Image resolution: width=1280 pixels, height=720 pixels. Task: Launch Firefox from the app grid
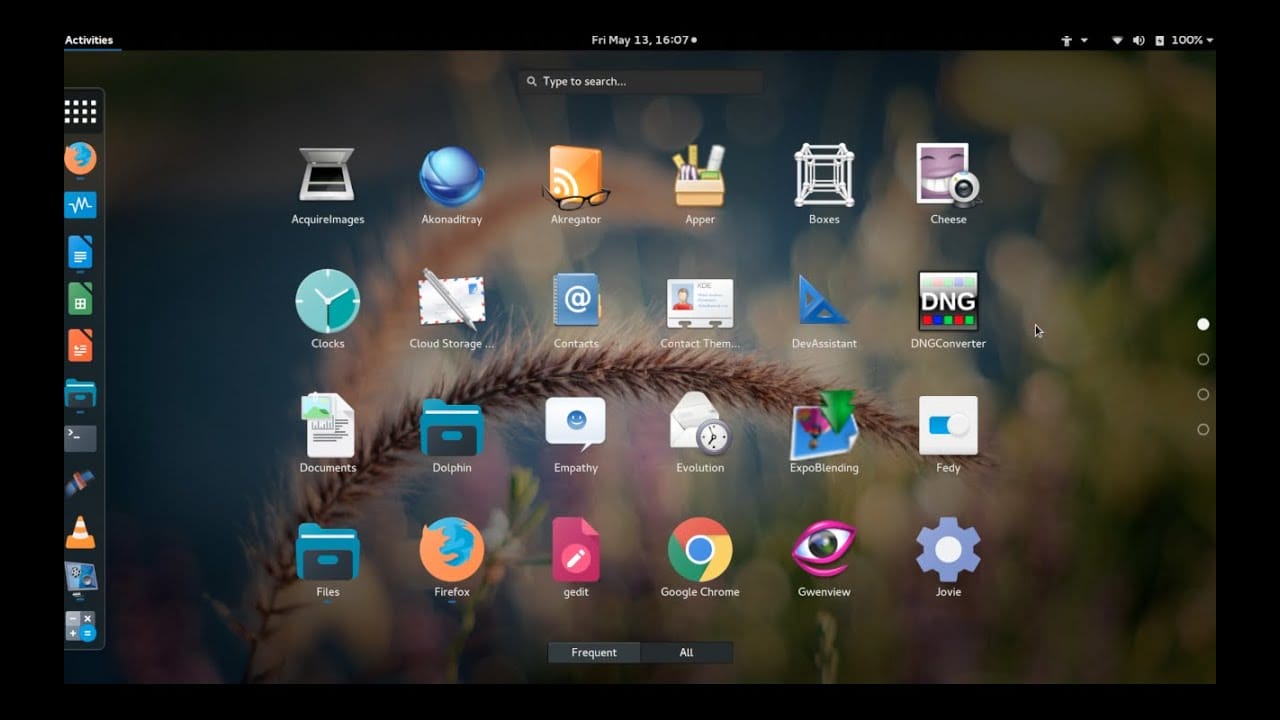click(x=452, y=549)
